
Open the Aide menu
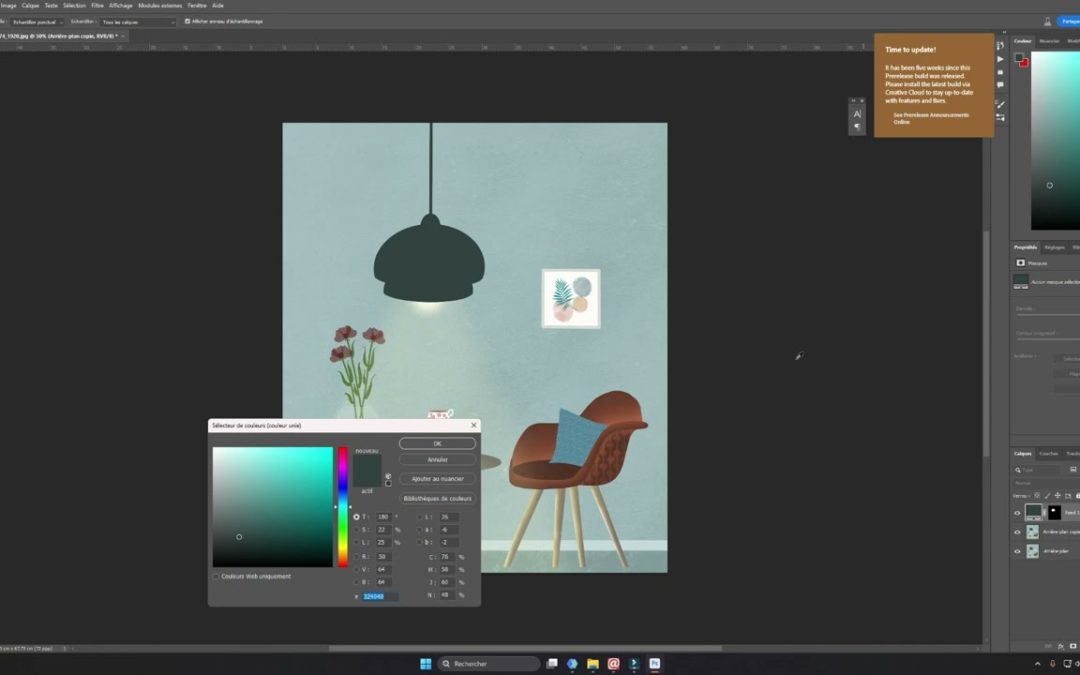click(x=218, y=6)
